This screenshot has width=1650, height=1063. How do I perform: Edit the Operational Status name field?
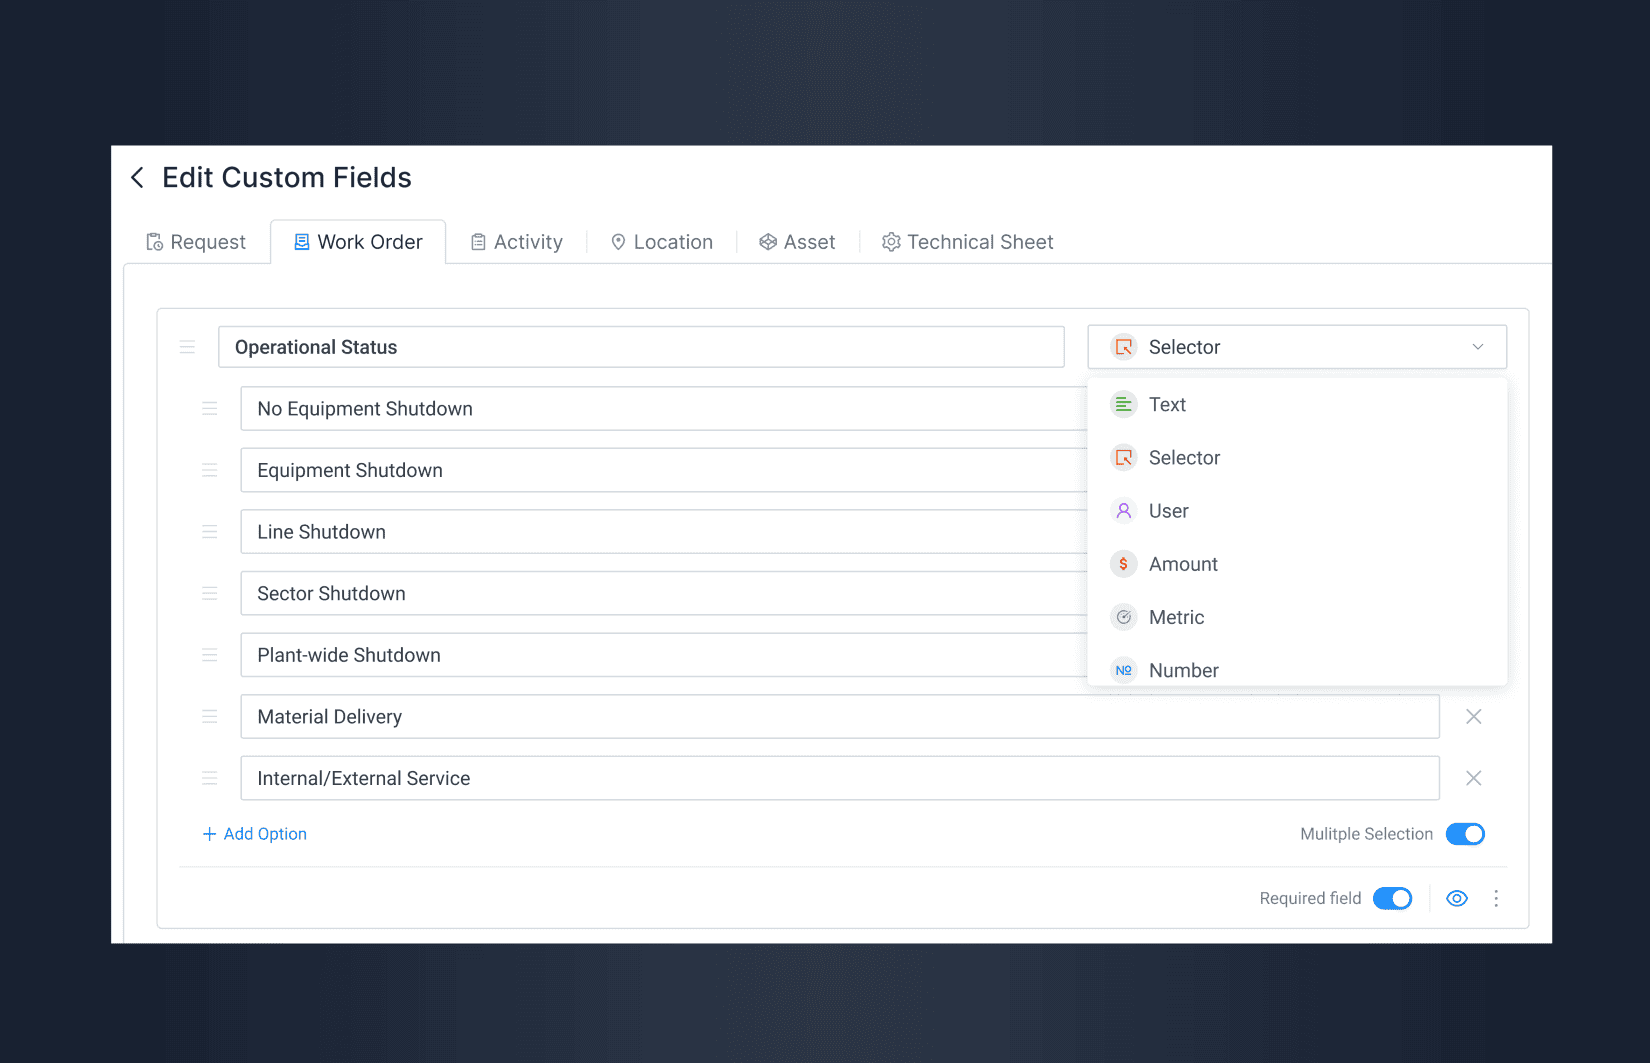(641, 347)
